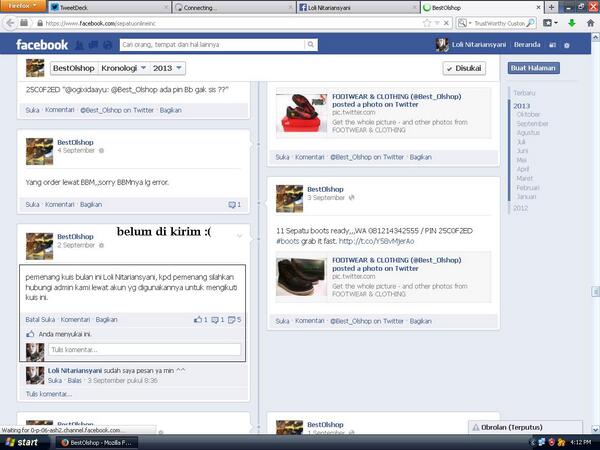Click Bagikan on the quiz winner post
This screenshot has height=450, width=600.
106,320
